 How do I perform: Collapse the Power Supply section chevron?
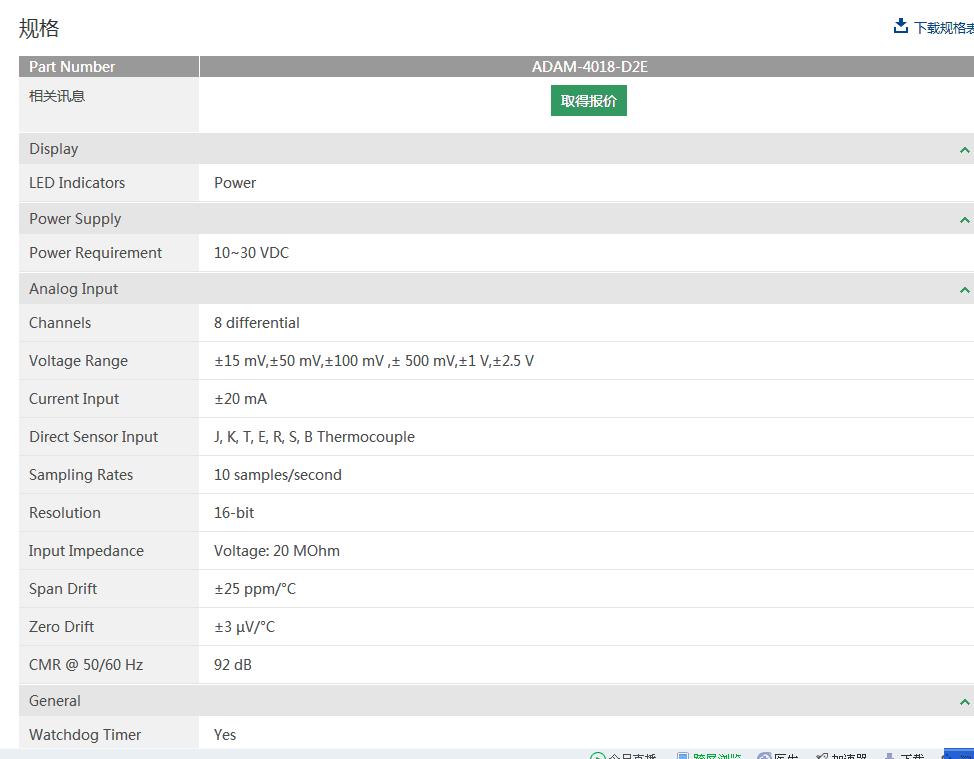pyautogui.click(x=964, y=220)
